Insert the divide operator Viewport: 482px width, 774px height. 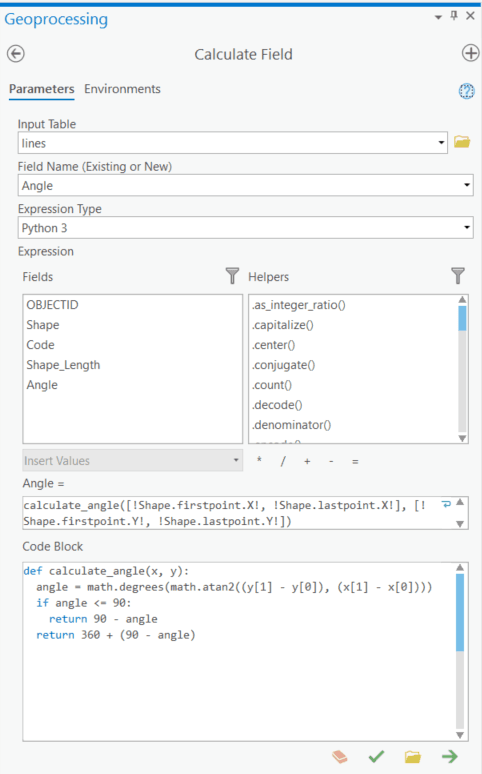[x=283, y=461]
